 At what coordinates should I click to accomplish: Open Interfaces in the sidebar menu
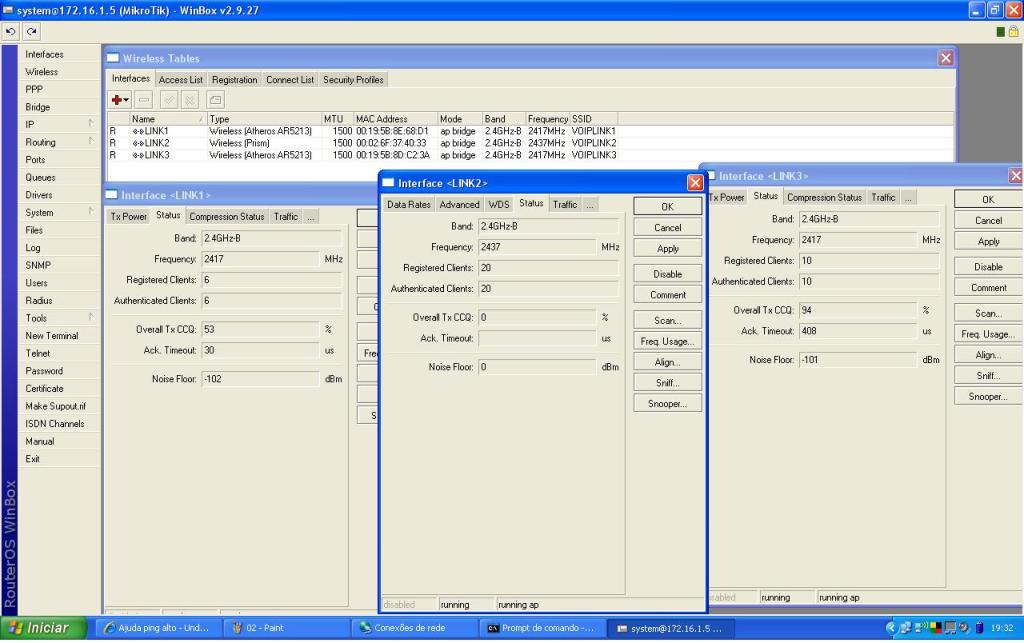click(44, 54)
